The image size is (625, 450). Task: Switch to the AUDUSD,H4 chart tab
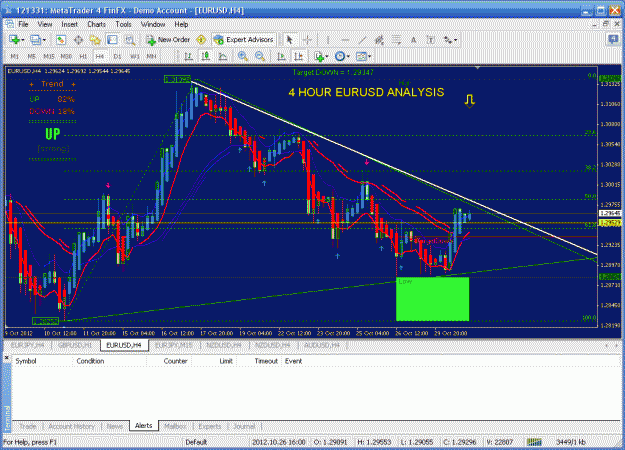[x=322, y=345]
